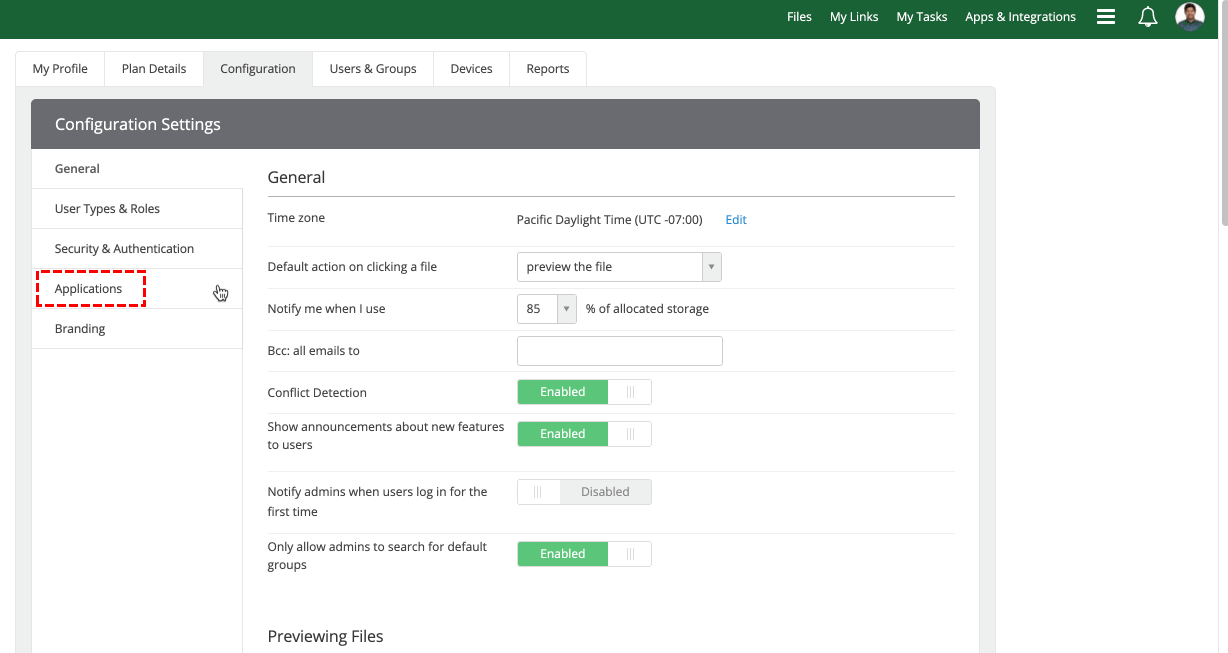Expand the storage percentage dropdown
The height and width of the screenshot is (653, 1228).
(546, 309)
